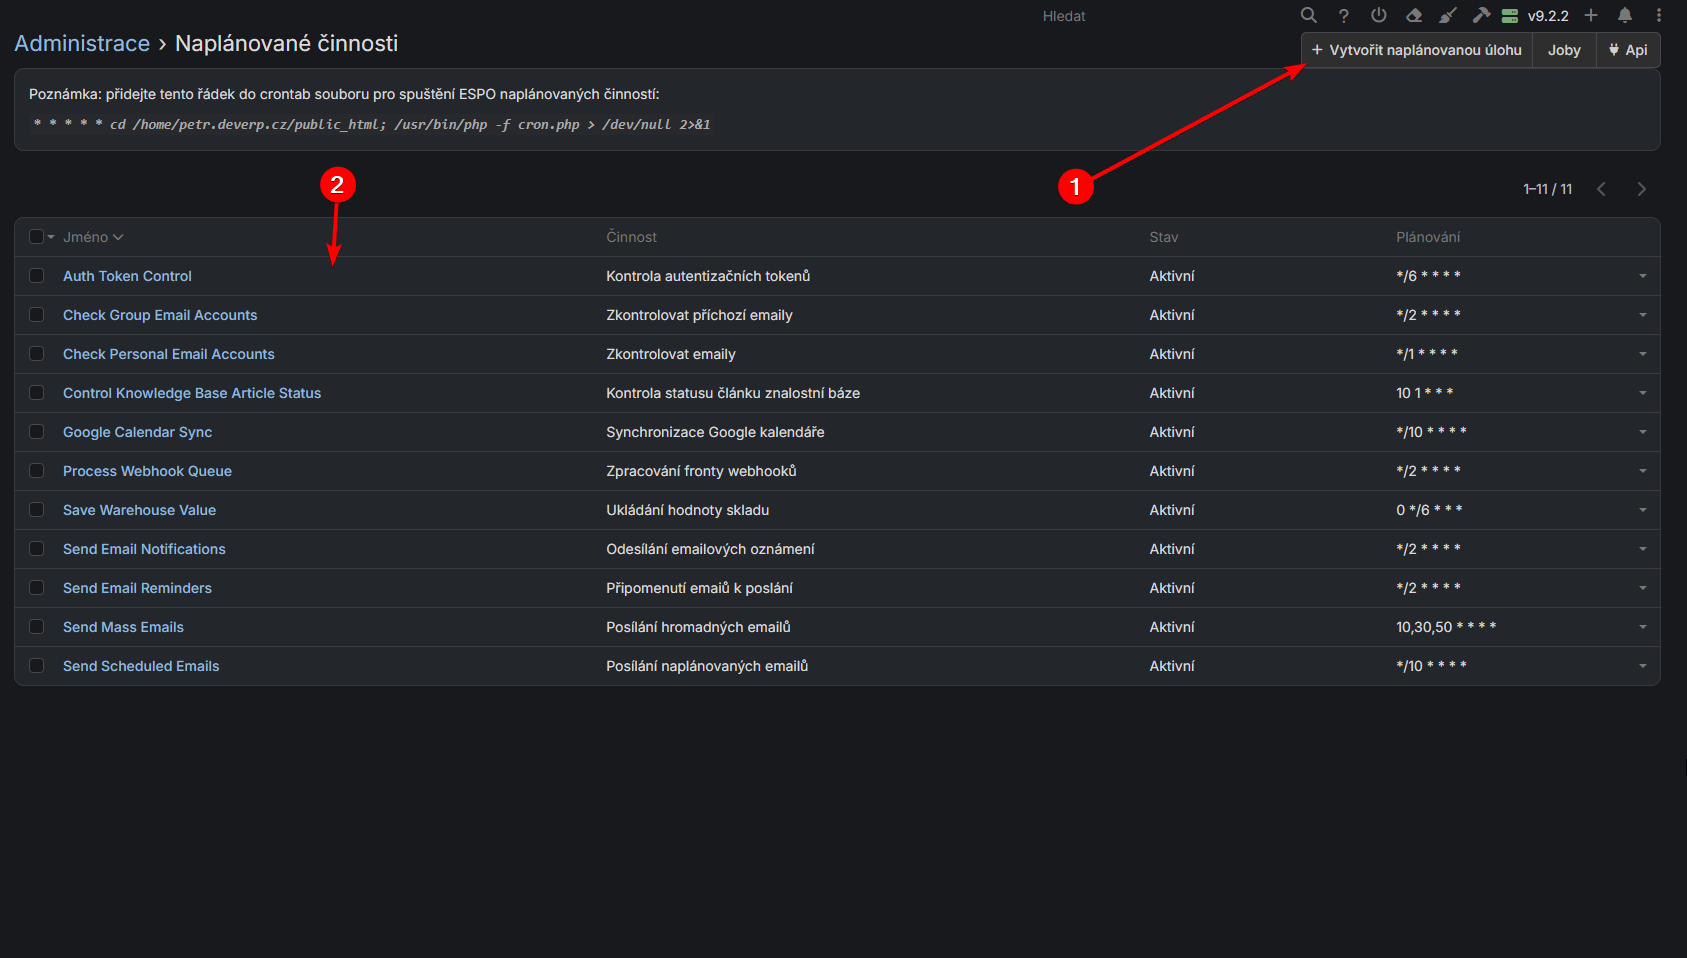This screenshot has width=1687, height=958.
Task: Check the Send Mass Emails row checkbox
Action: click(37, 627)
